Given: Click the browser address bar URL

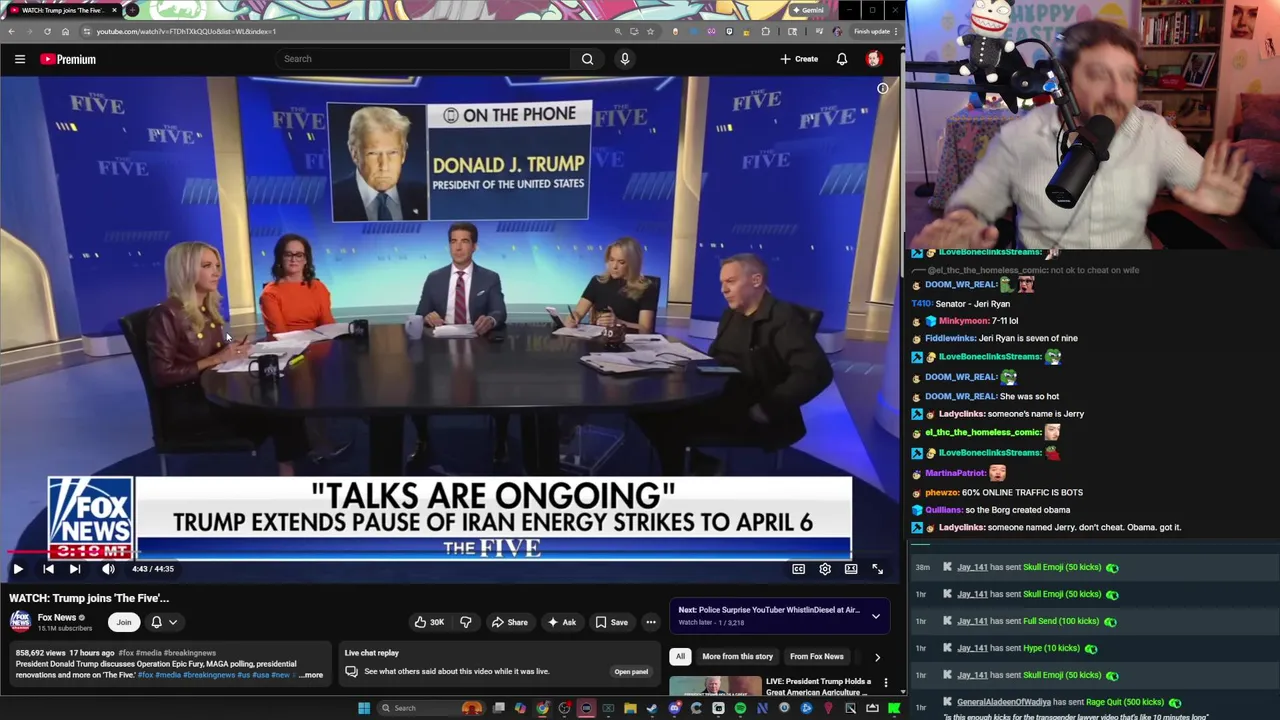Looking at the screenshot, I should 186,31.
